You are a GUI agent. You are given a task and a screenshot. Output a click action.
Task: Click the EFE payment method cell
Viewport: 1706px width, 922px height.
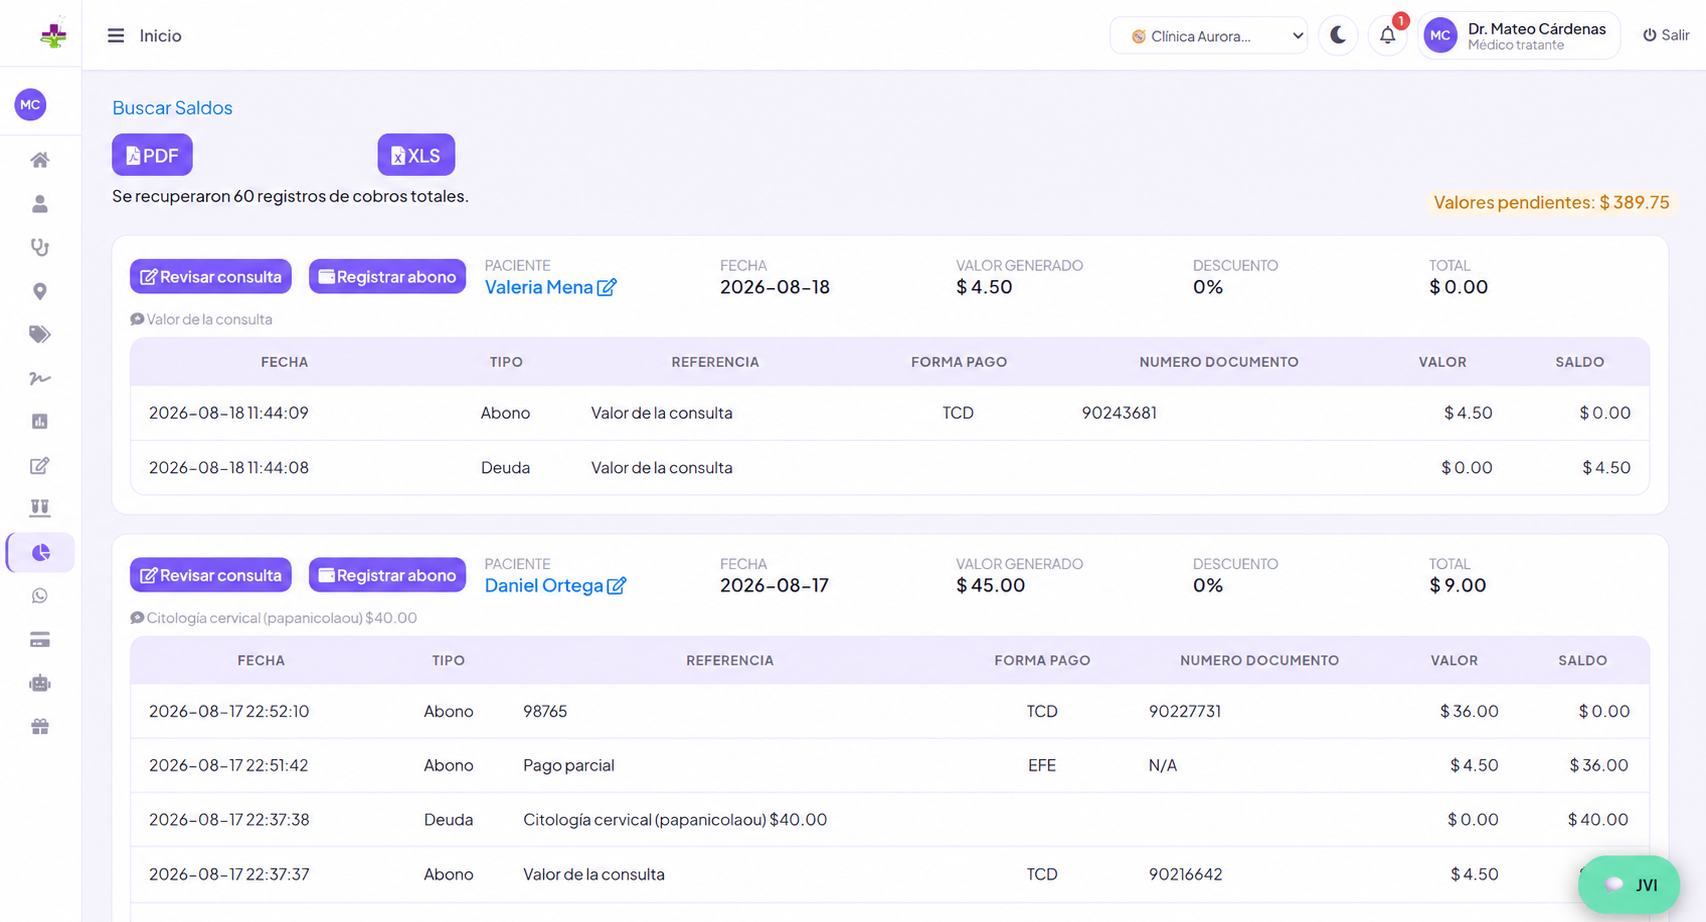[x=1042, y=765]
